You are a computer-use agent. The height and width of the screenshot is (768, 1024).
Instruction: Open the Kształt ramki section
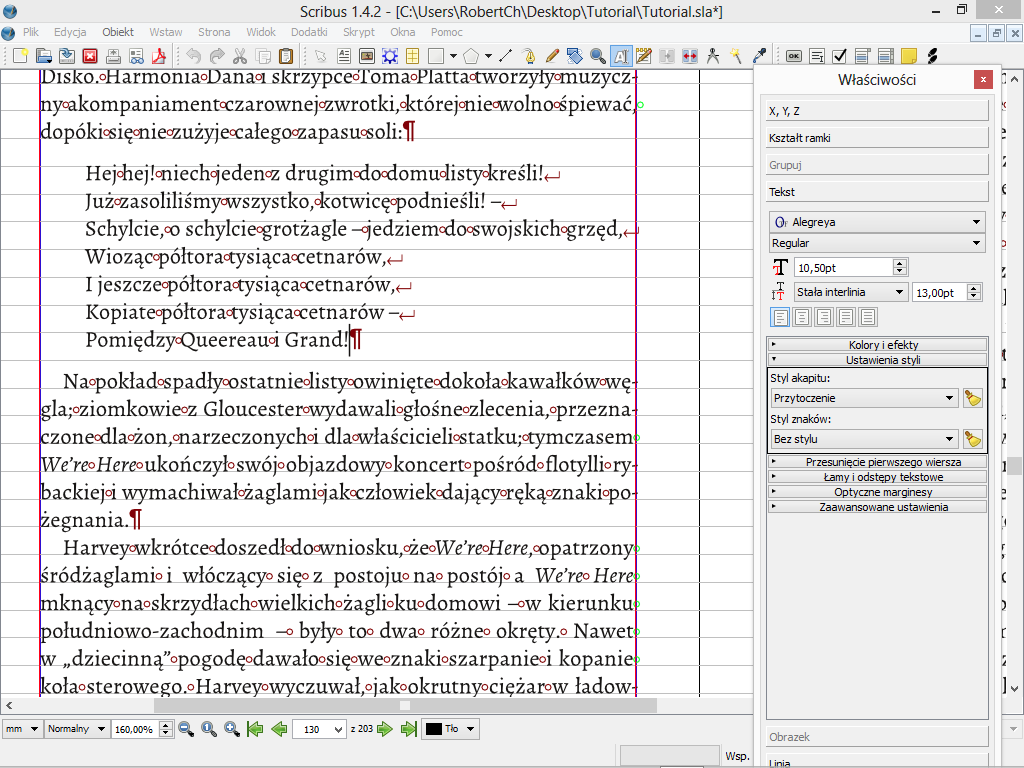coord(877,138)
